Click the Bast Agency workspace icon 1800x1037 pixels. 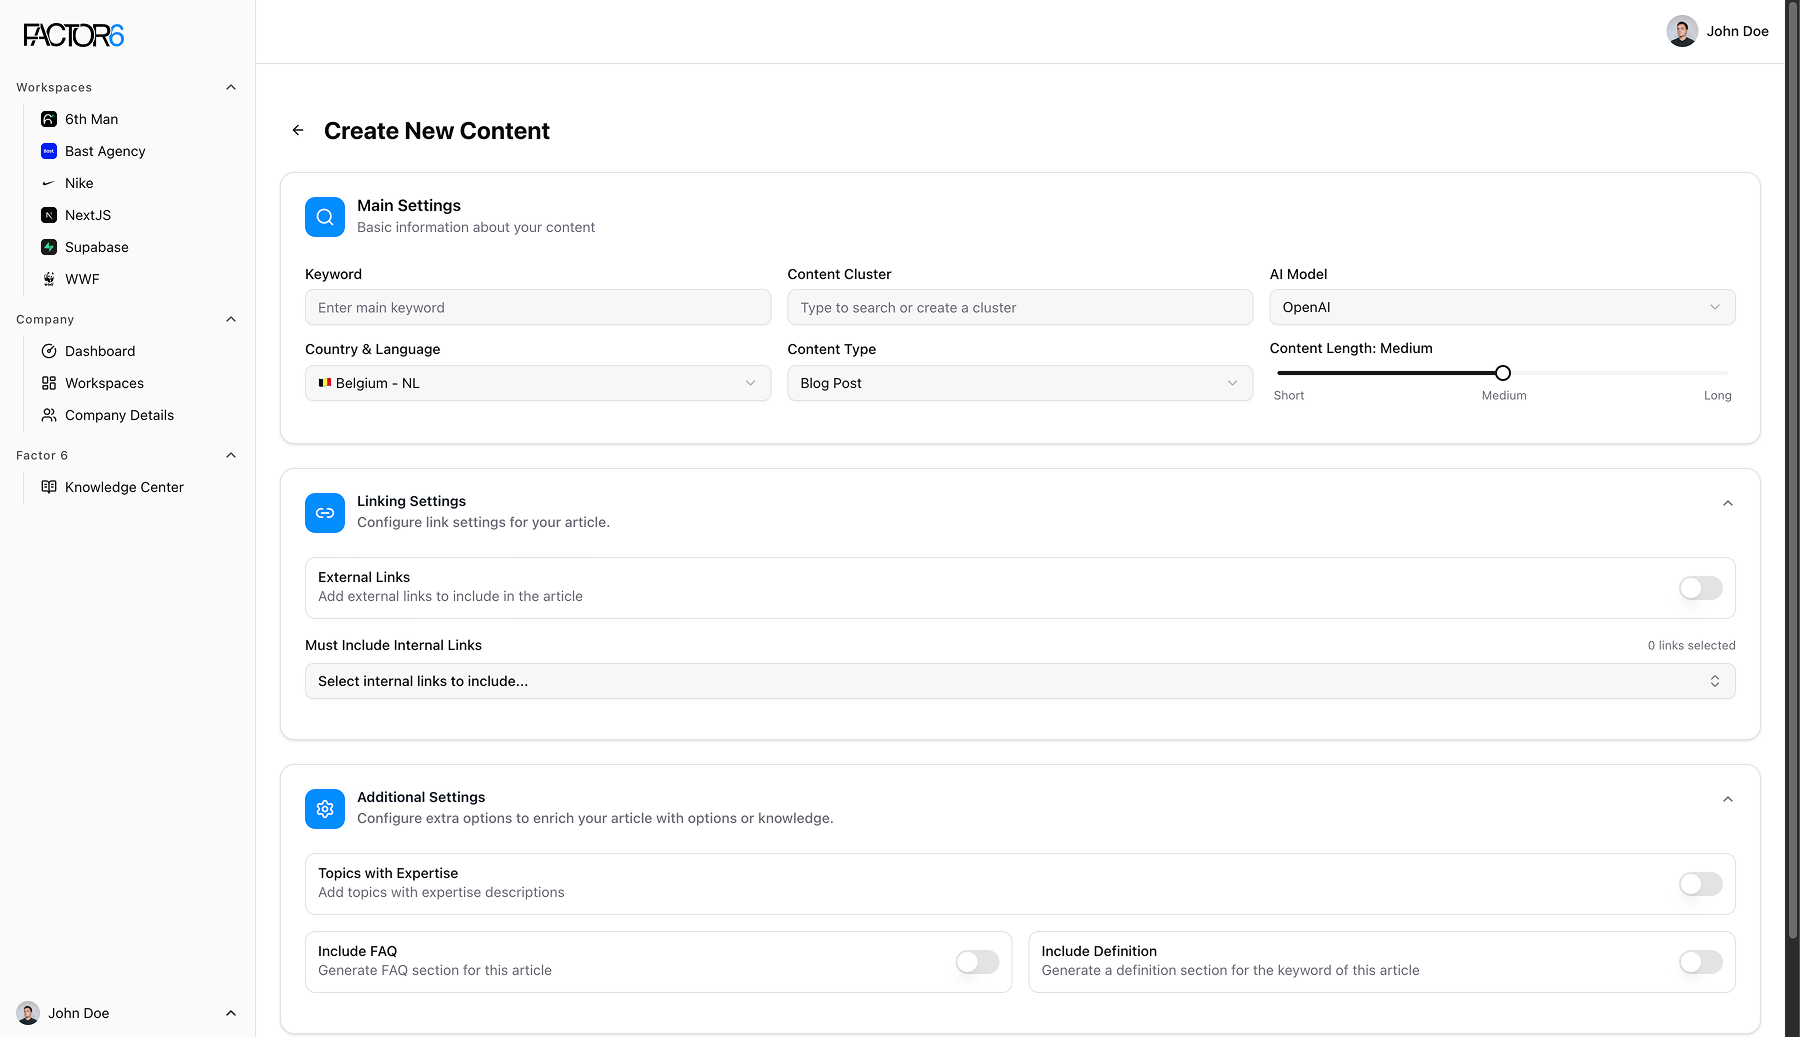tap(49, 151)
